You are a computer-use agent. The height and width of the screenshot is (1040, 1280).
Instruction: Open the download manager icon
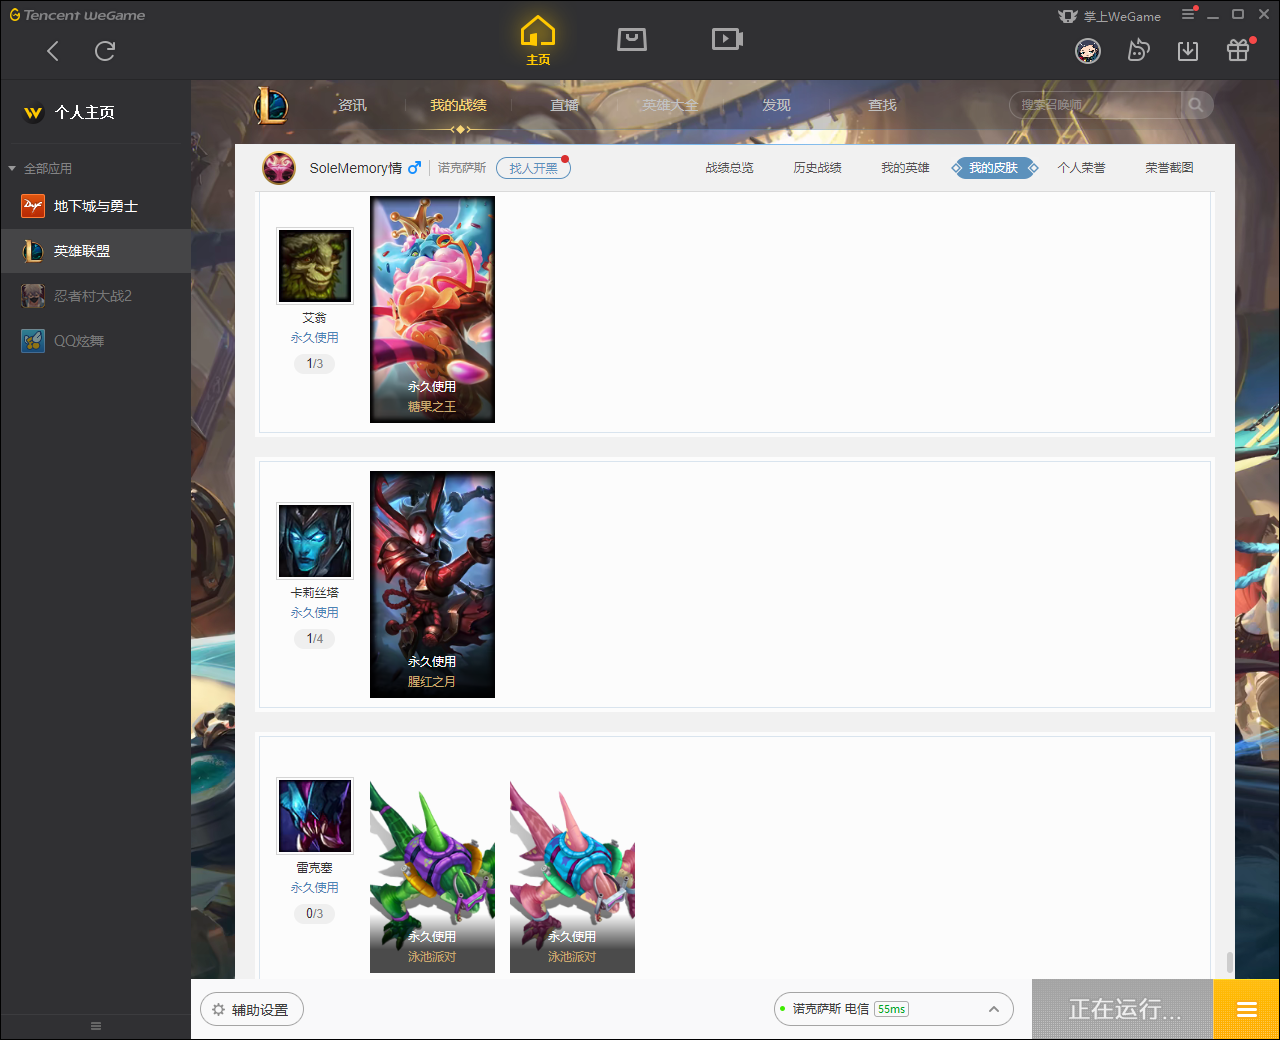pyautogui.click(x=1188, y=51)
